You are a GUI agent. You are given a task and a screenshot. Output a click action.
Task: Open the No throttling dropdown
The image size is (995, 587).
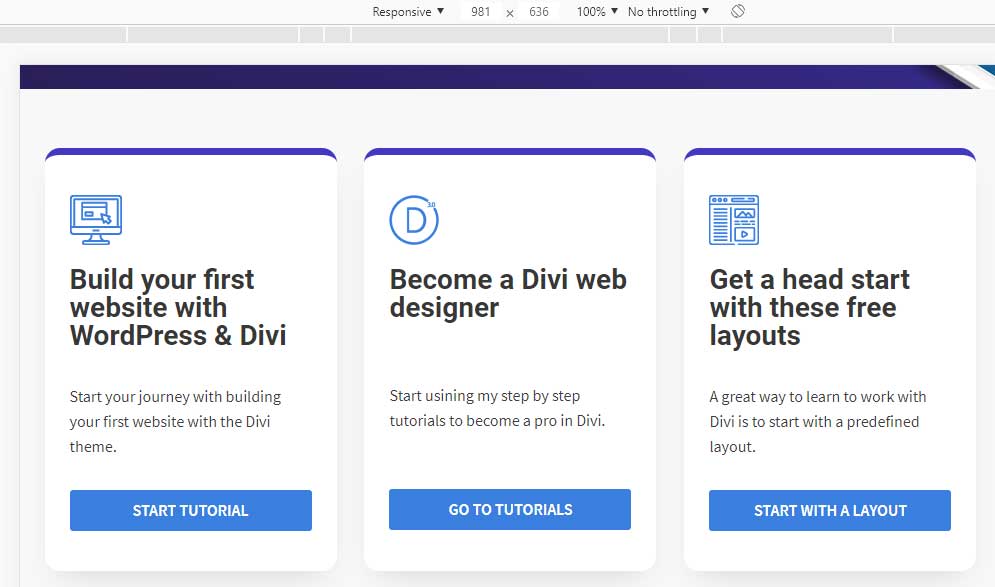pos(668,11)
